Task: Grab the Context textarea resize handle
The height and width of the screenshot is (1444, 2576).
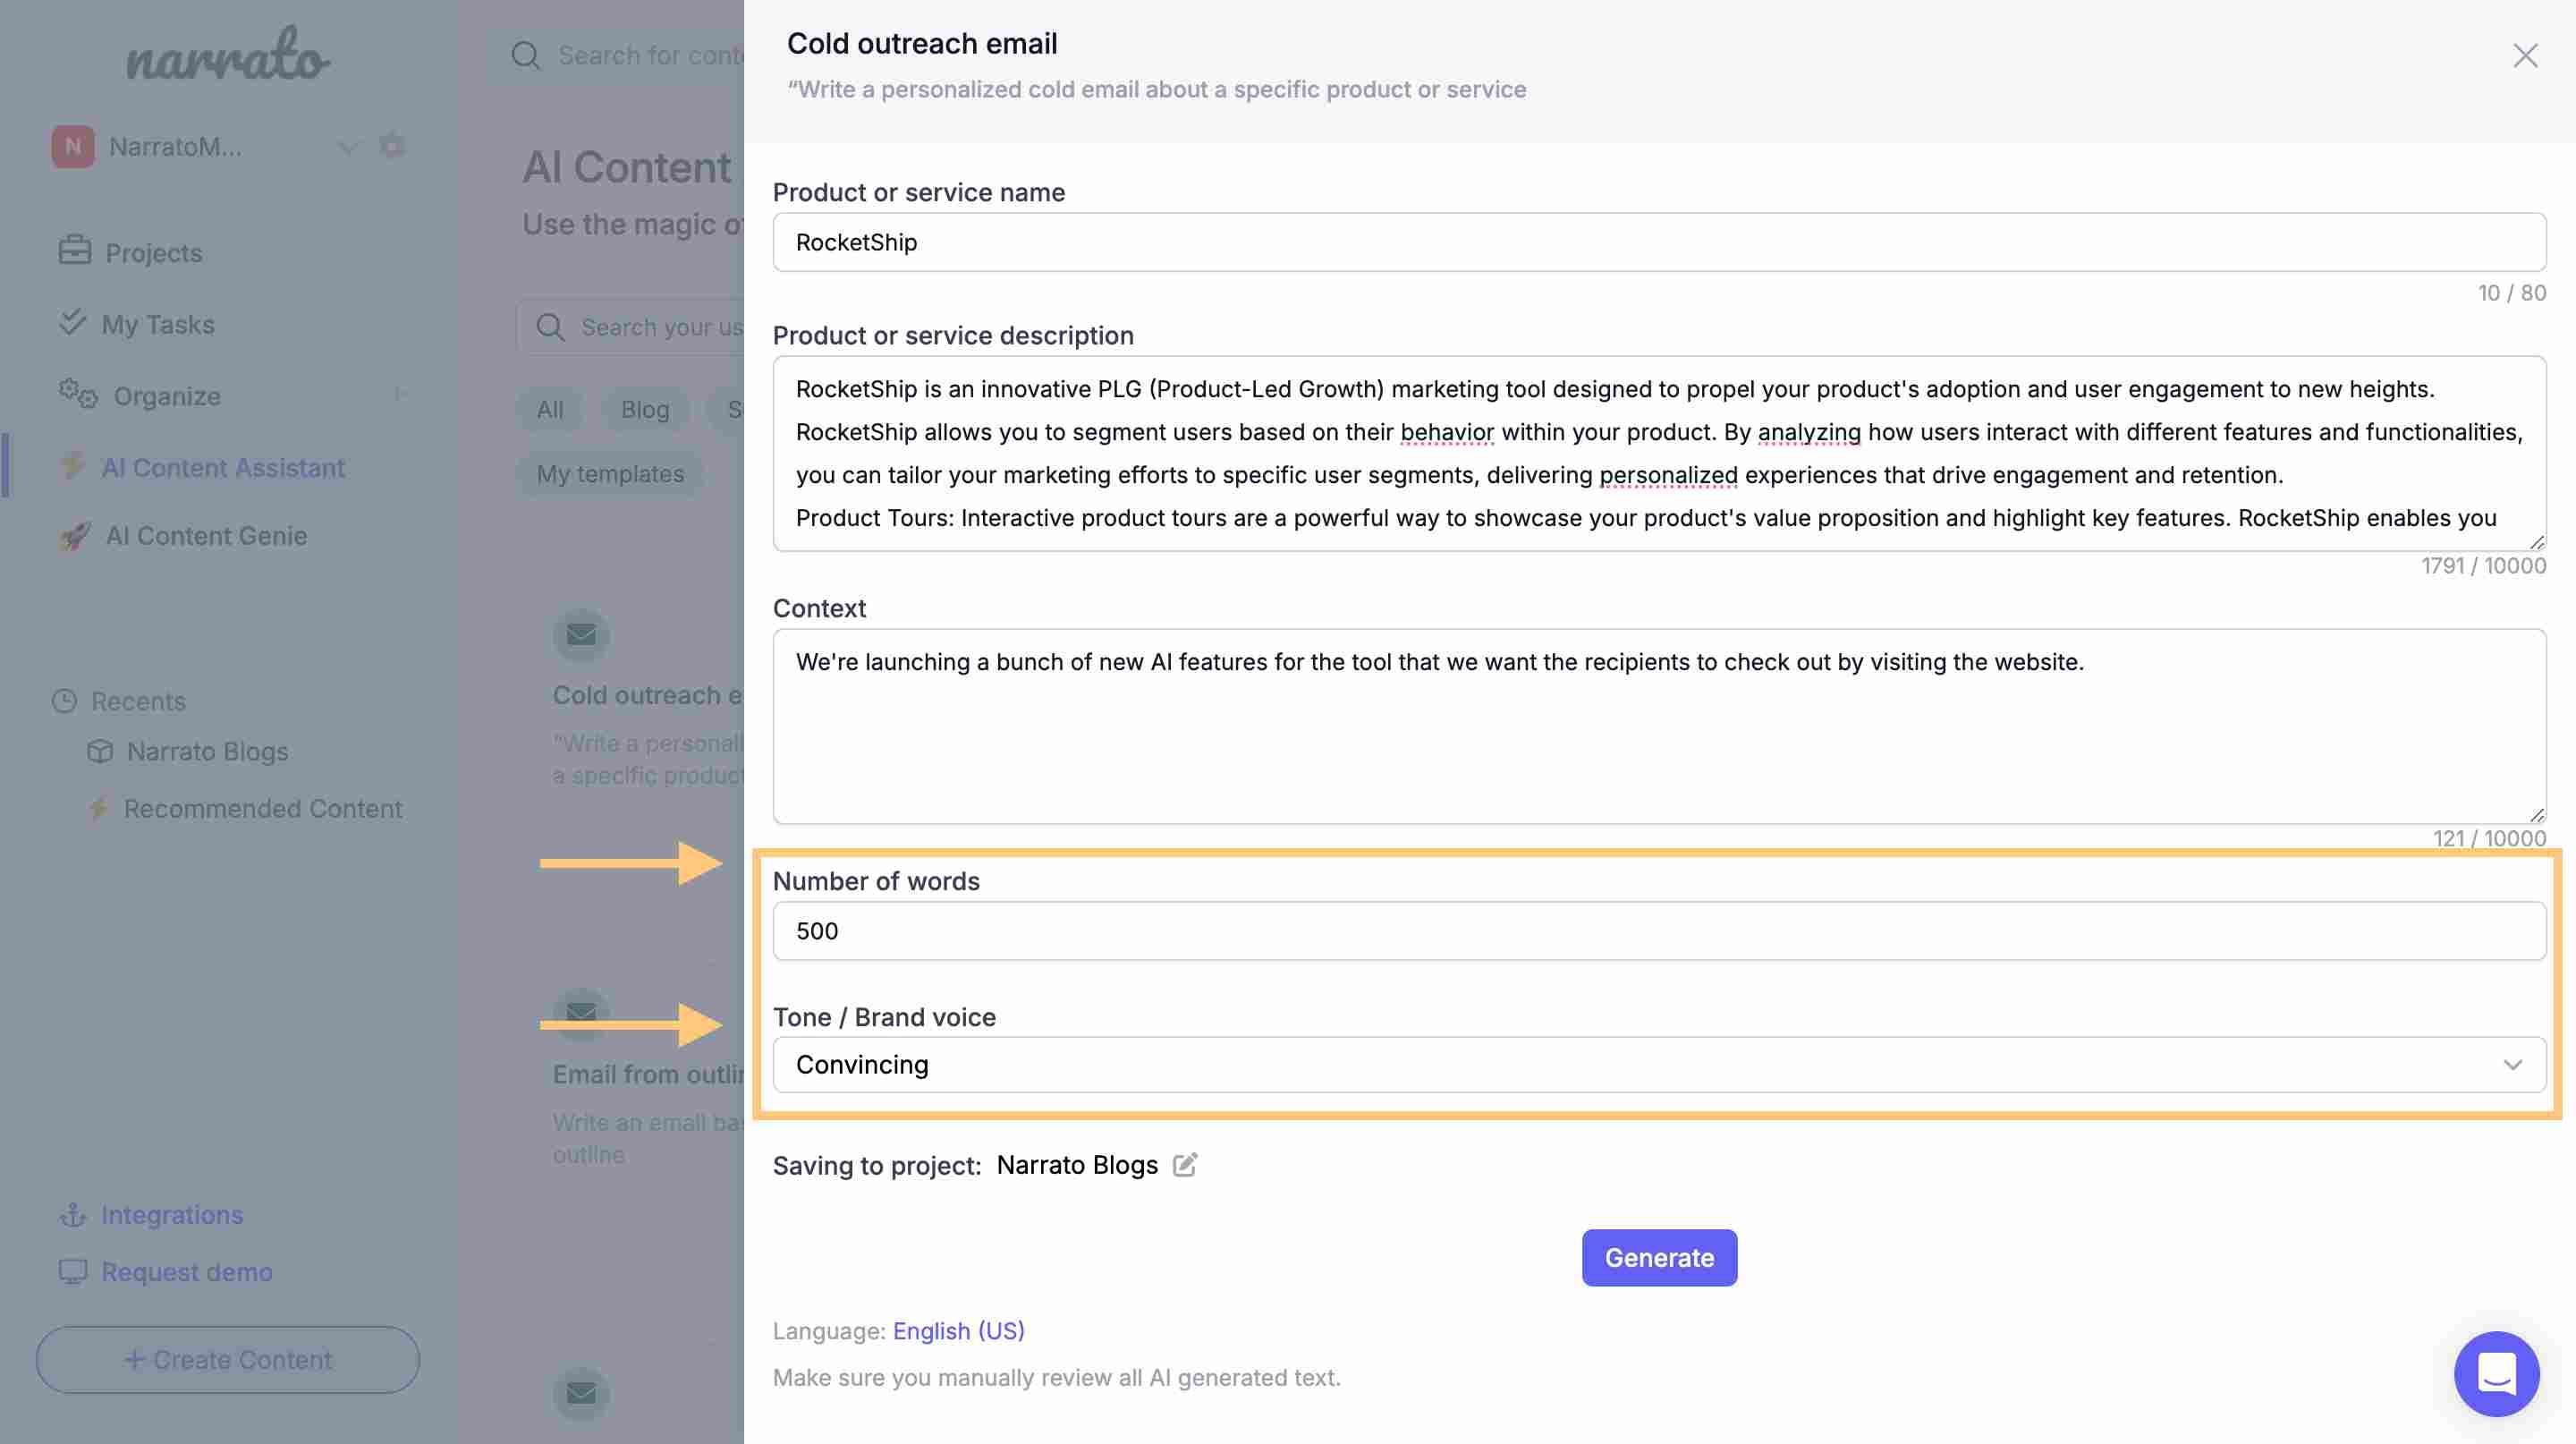Action: (x=2537, y=815)
